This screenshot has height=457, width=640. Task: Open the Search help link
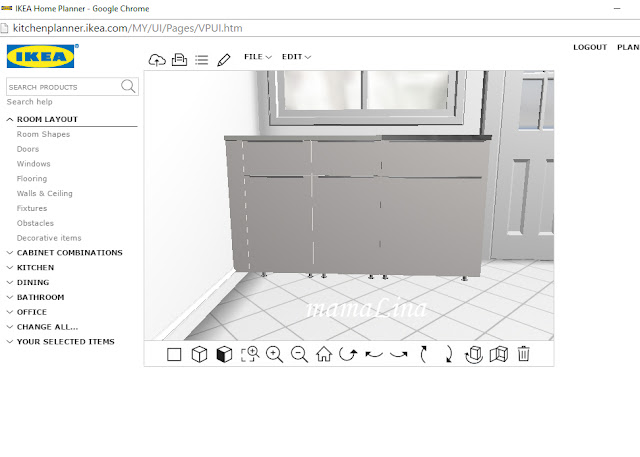(x=29, y=102)
